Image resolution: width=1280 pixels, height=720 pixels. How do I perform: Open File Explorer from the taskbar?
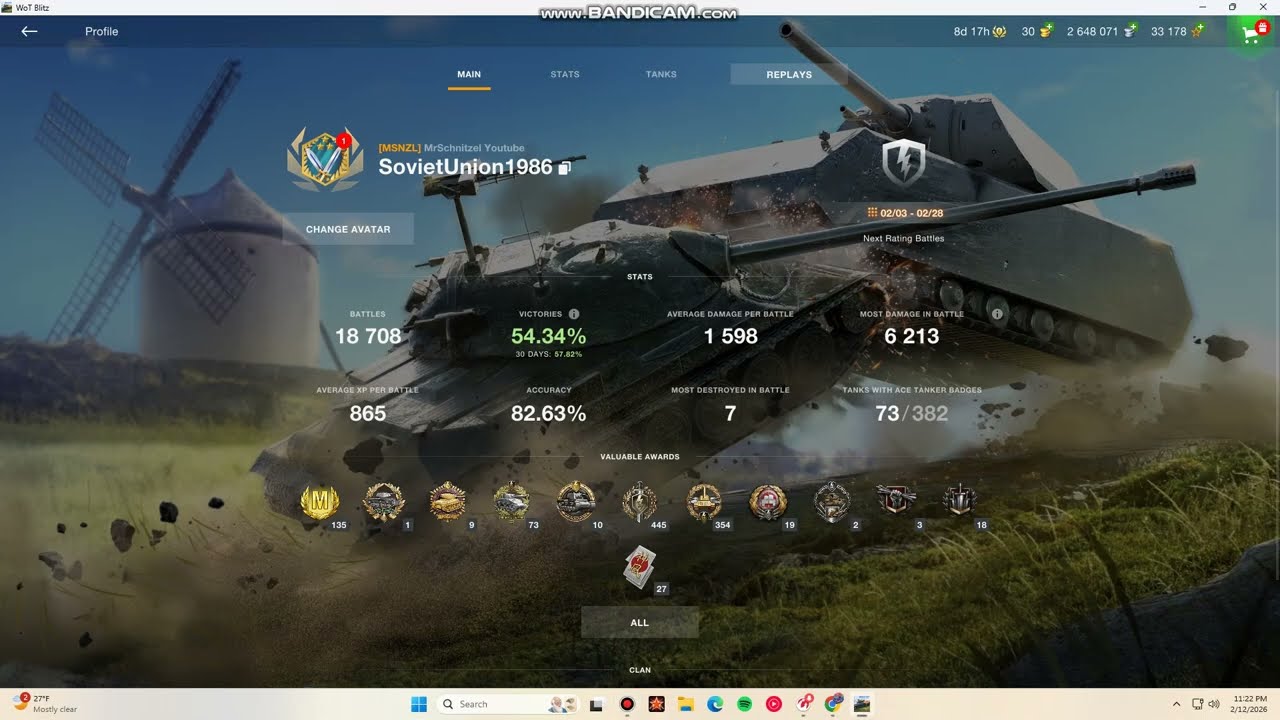[x=685, y=704]
